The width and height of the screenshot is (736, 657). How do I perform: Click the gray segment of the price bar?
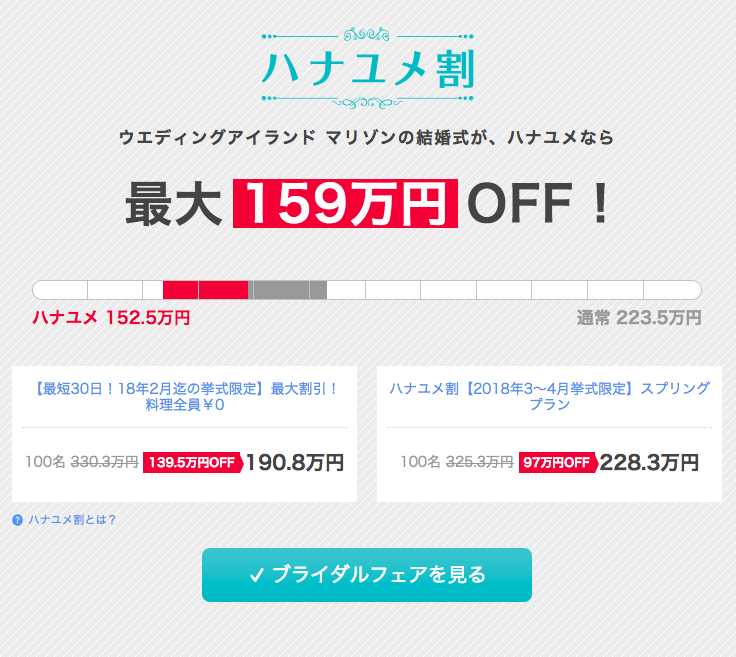287,290
